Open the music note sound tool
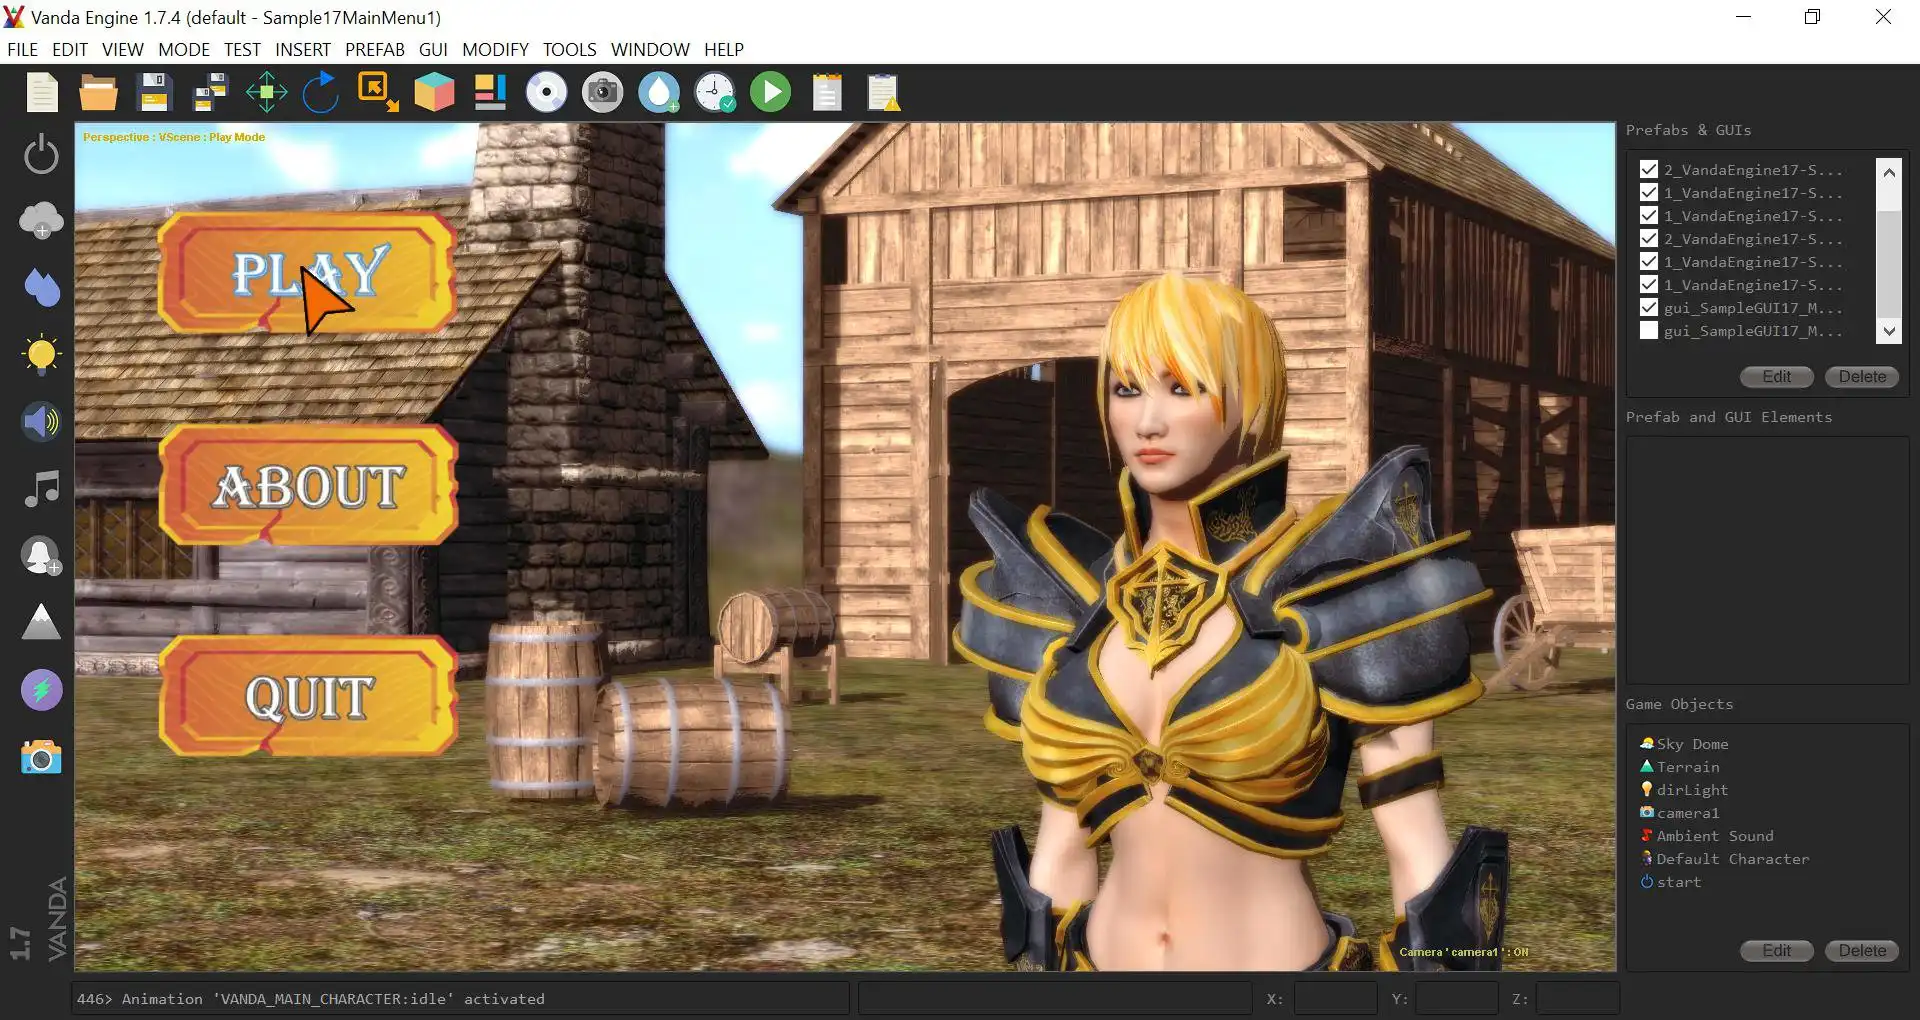This screenshot has width=1920, height=1020. pyautogui.click(x=41, y=488)
